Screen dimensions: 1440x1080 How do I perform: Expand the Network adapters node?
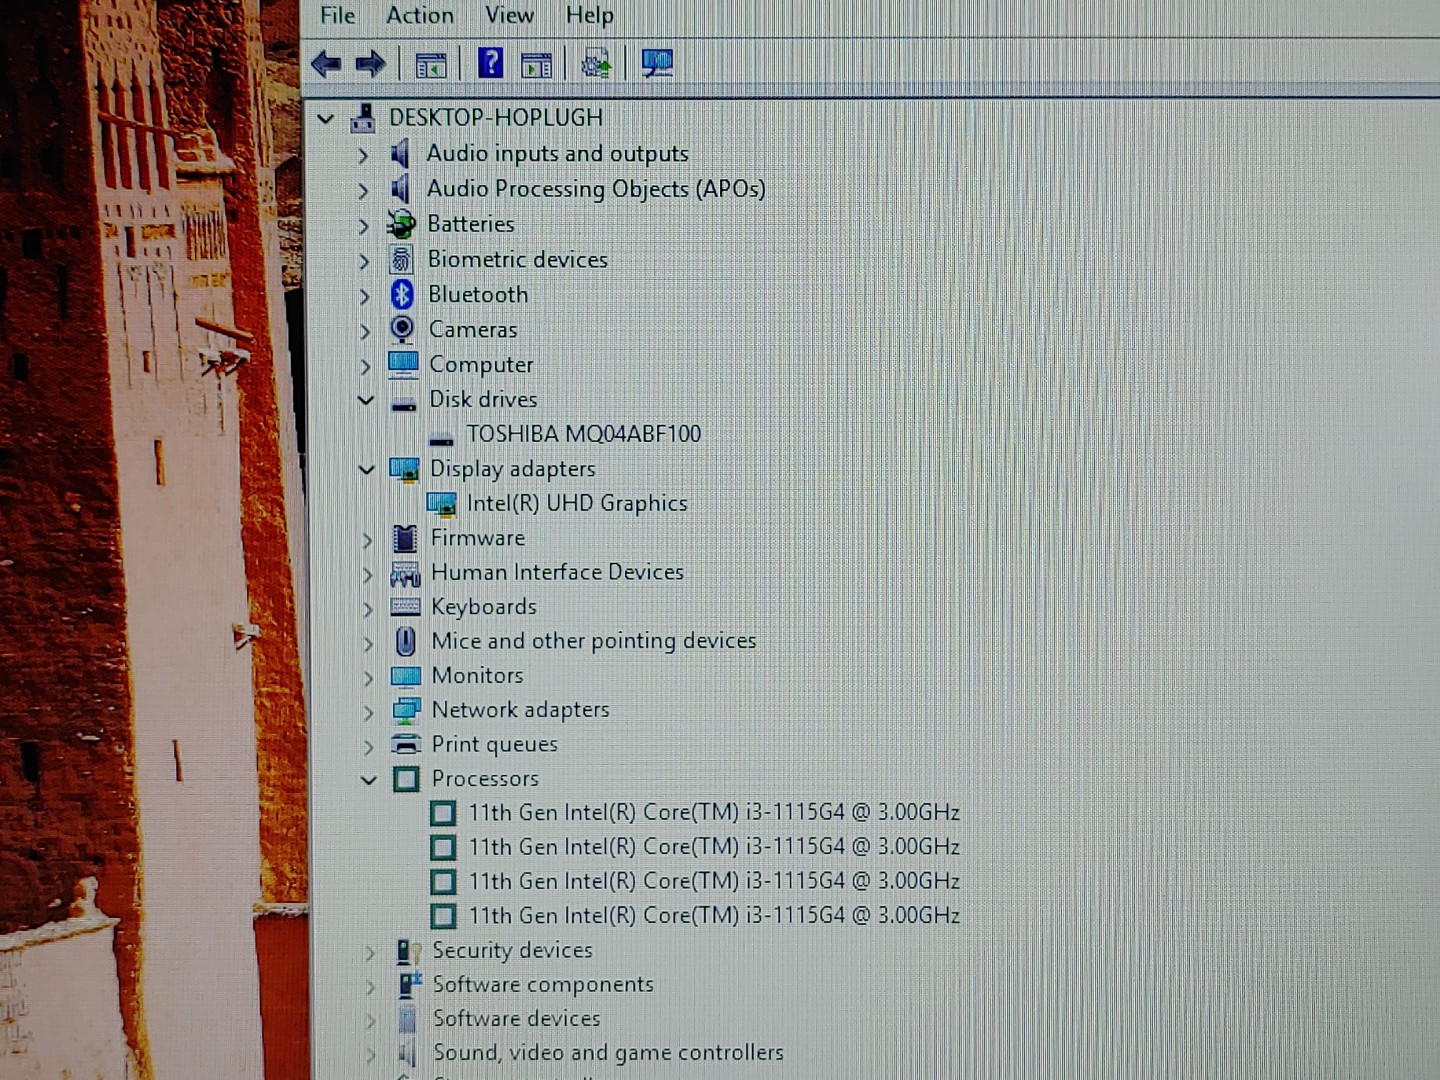tap(368, 712)
